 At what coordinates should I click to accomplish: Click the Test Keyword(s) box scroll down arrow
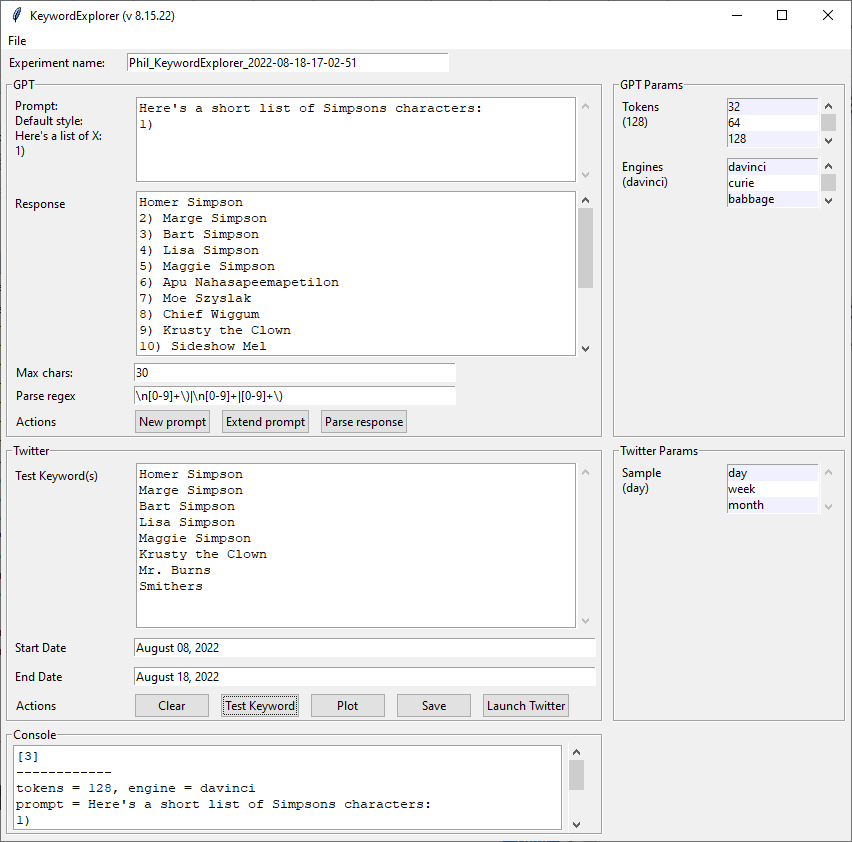(585, 620)
